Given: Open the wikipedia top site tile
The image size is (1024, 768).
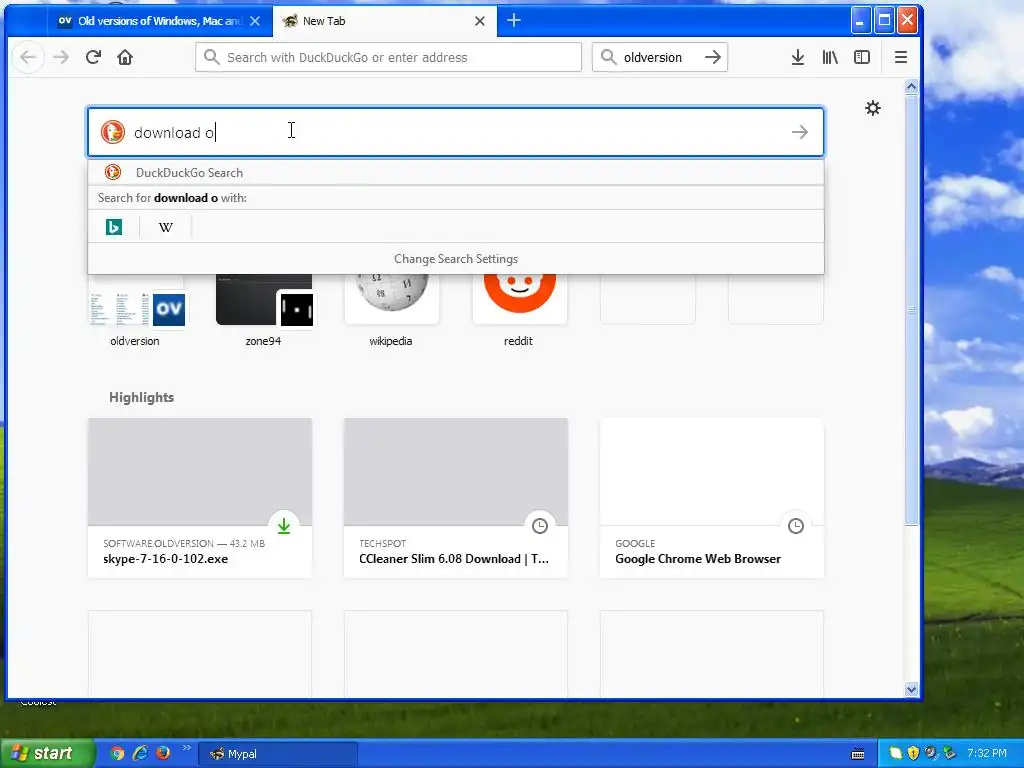Looking at the screenshot, I should tap(392, 310).
